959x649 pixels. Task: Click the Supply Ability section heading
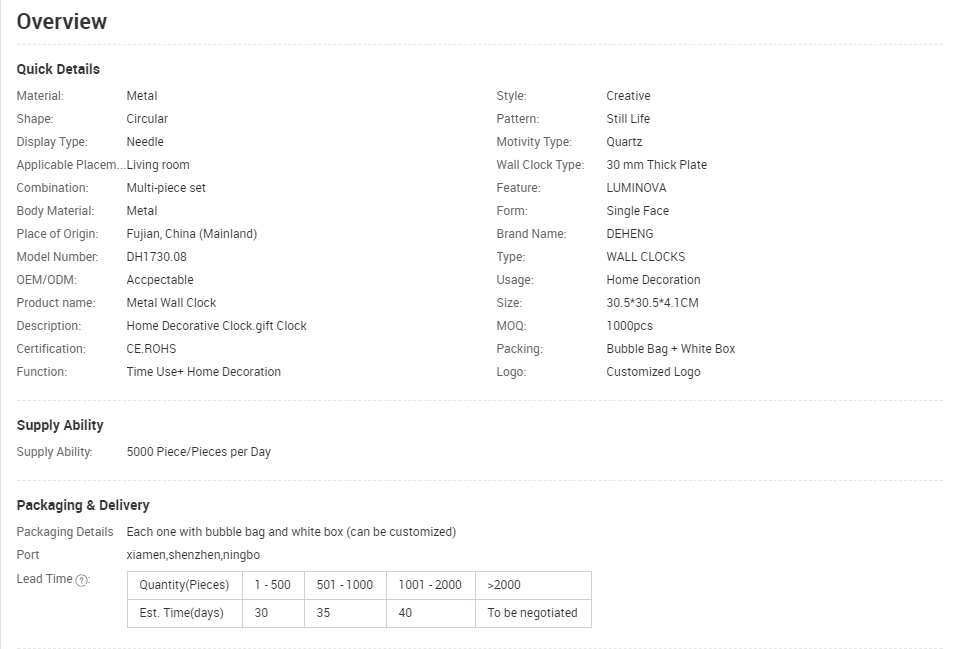(x=60, y=425)
